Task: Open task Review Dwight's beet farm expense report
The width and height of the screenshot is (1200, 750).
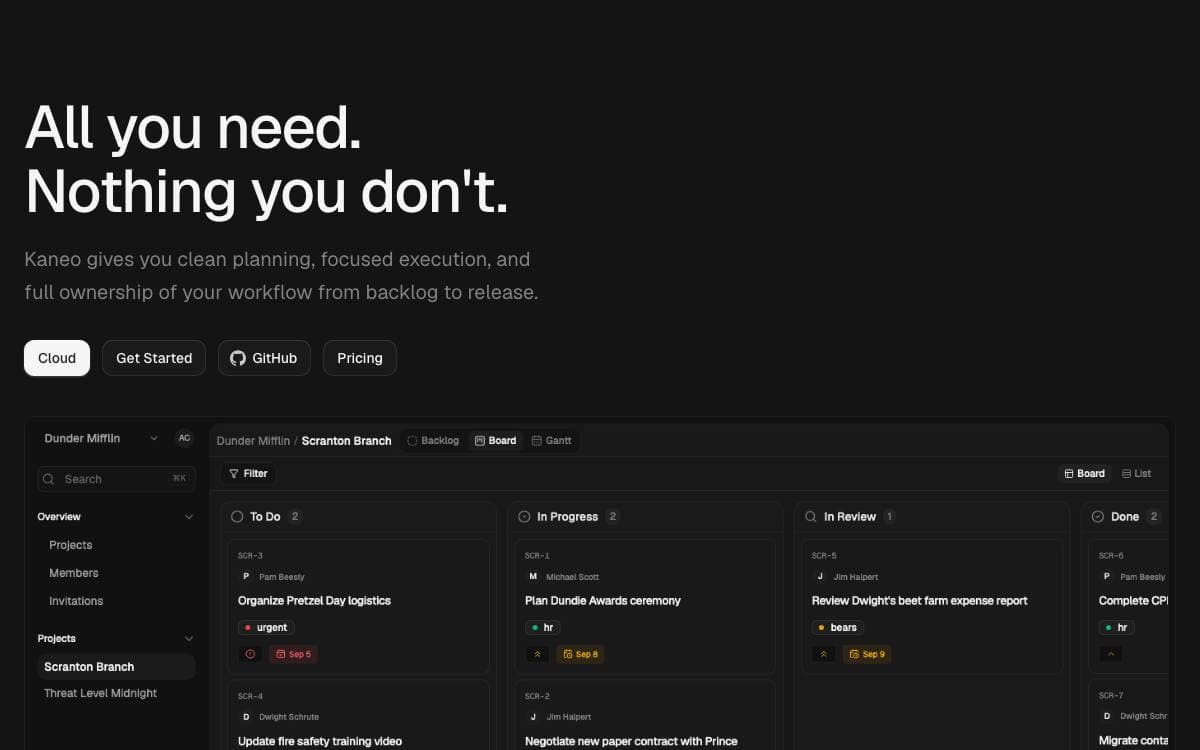Action: tap(920, 601)
